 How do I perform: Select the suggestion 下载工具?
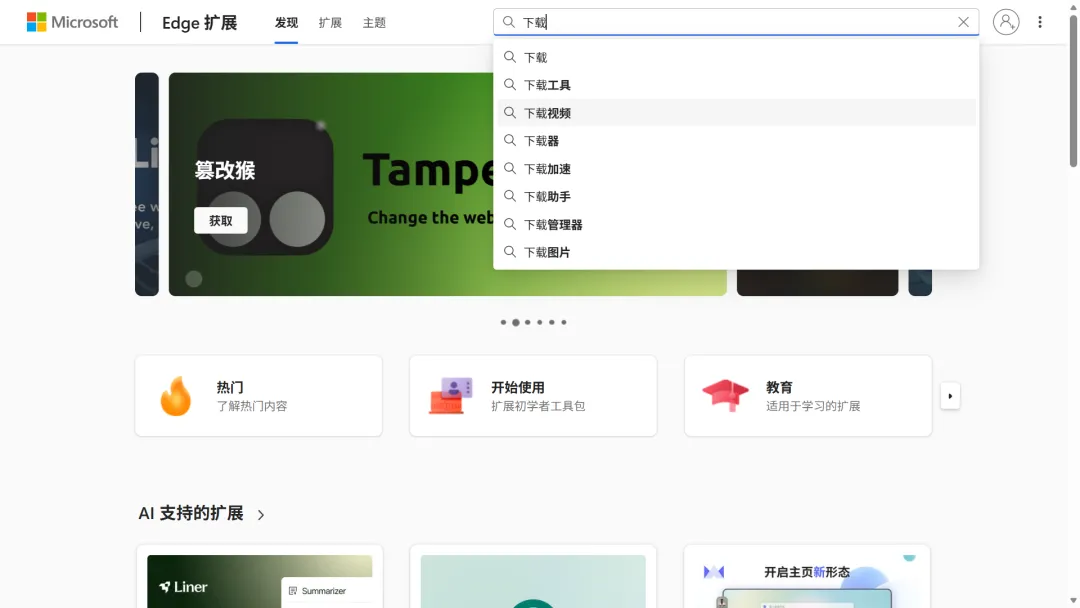tap(736, 85)
